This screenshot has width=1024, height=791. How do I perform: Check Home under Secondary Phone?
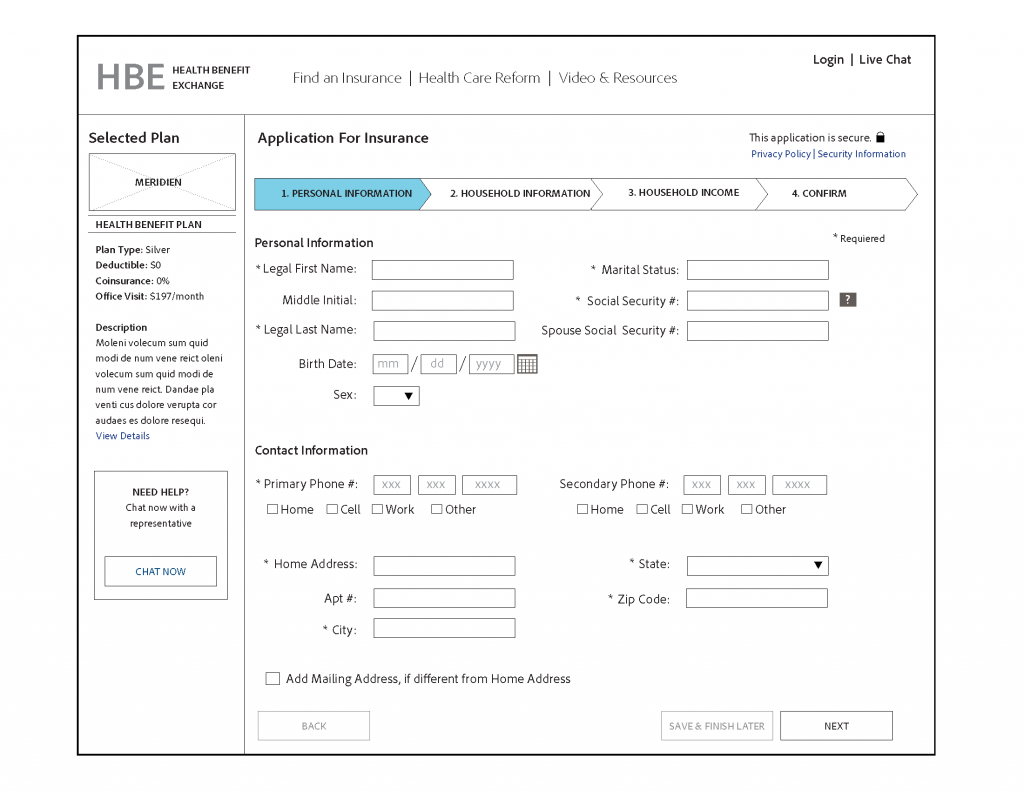pos(583,509)
